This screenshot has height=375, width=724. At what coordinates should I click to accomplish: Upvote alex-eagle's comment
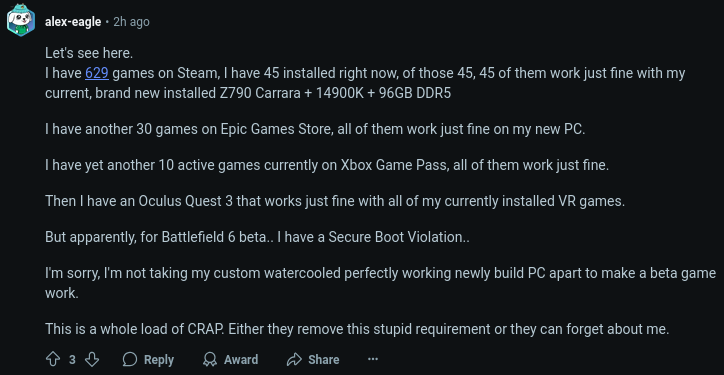(52, 359)
